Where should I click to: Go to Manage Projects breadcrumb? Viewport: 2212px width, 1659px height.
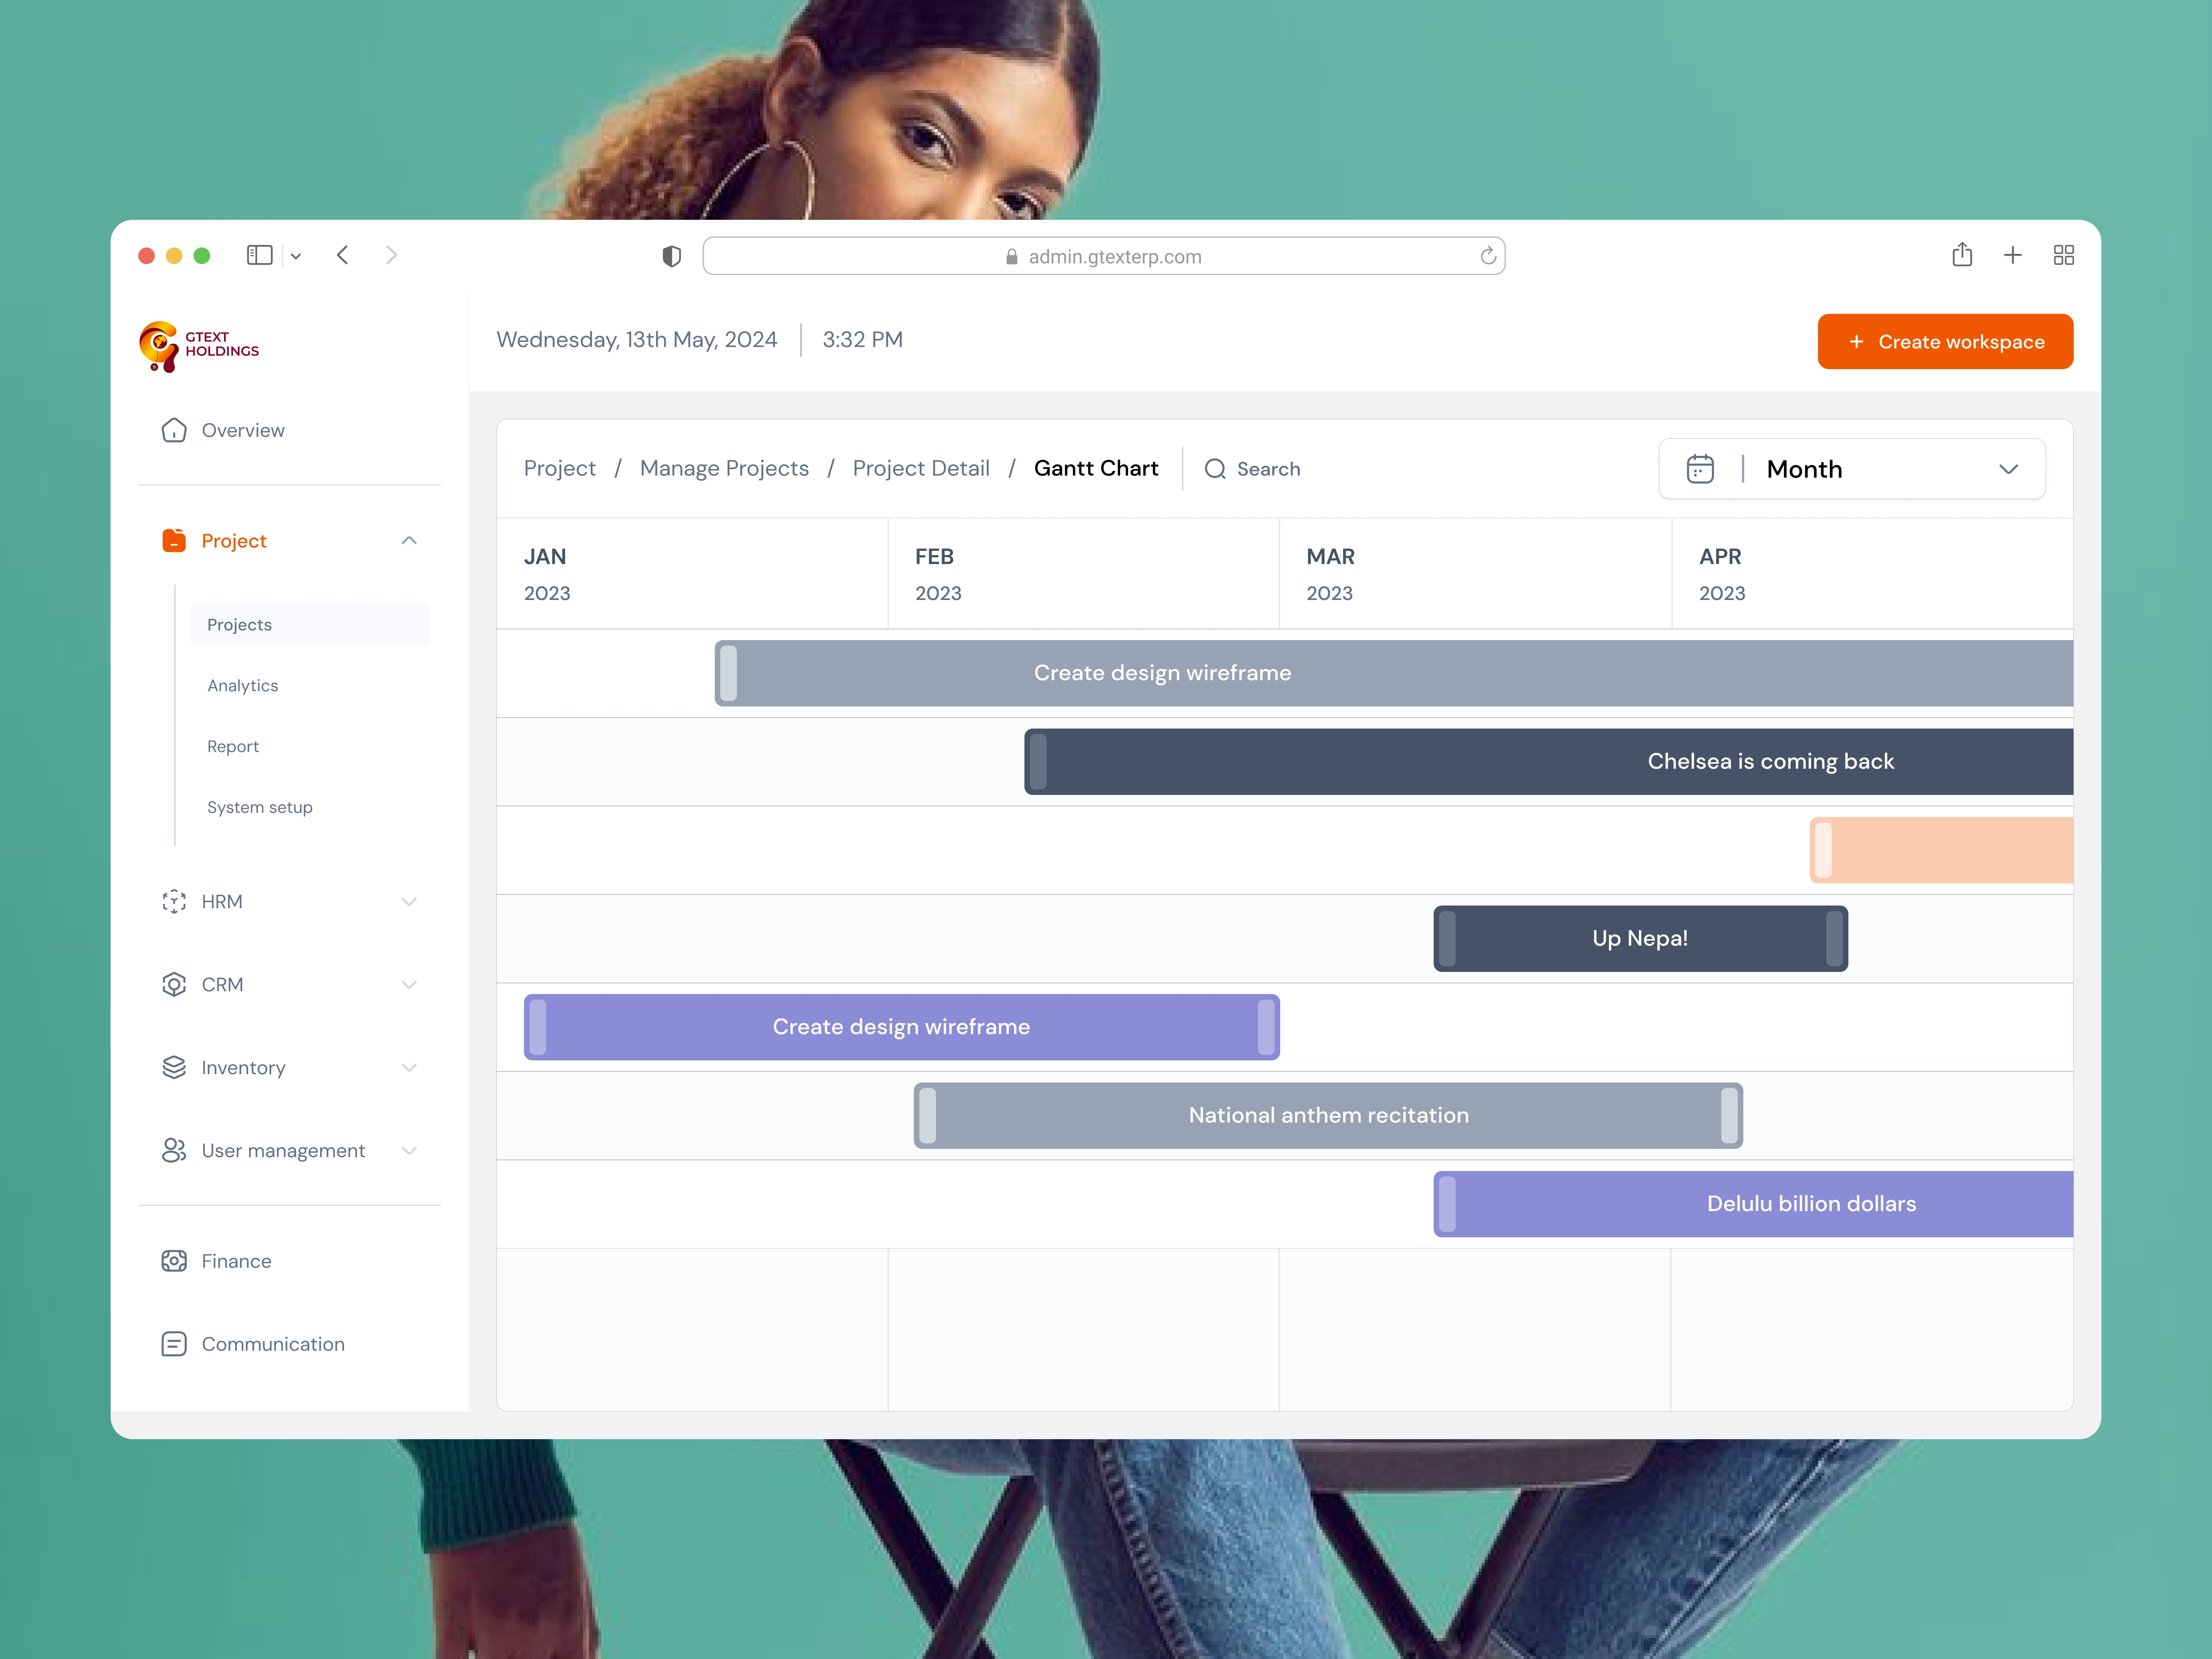point(724,469)
